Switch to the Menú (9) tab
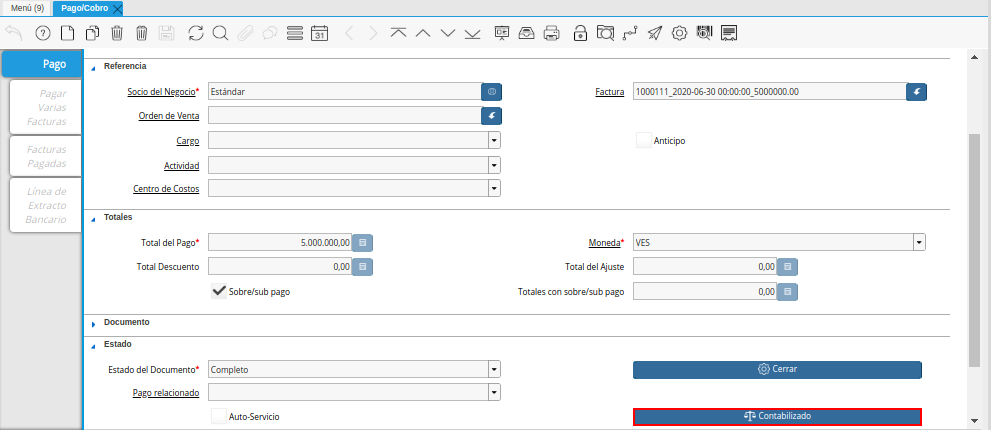Image resolution: width=991 pixels, height=430 pixels. click(x=27, y=8)
